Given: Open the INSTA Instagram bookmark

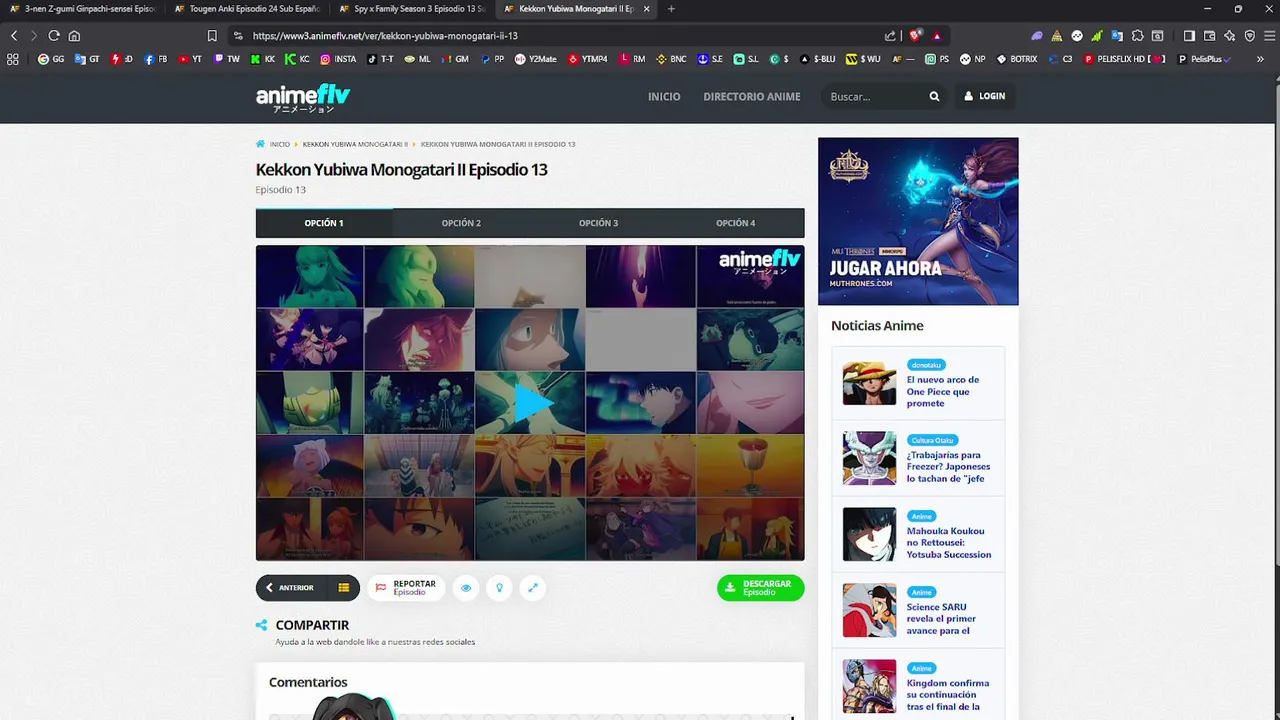Looking at the screenshot, I should click(338, 59).
